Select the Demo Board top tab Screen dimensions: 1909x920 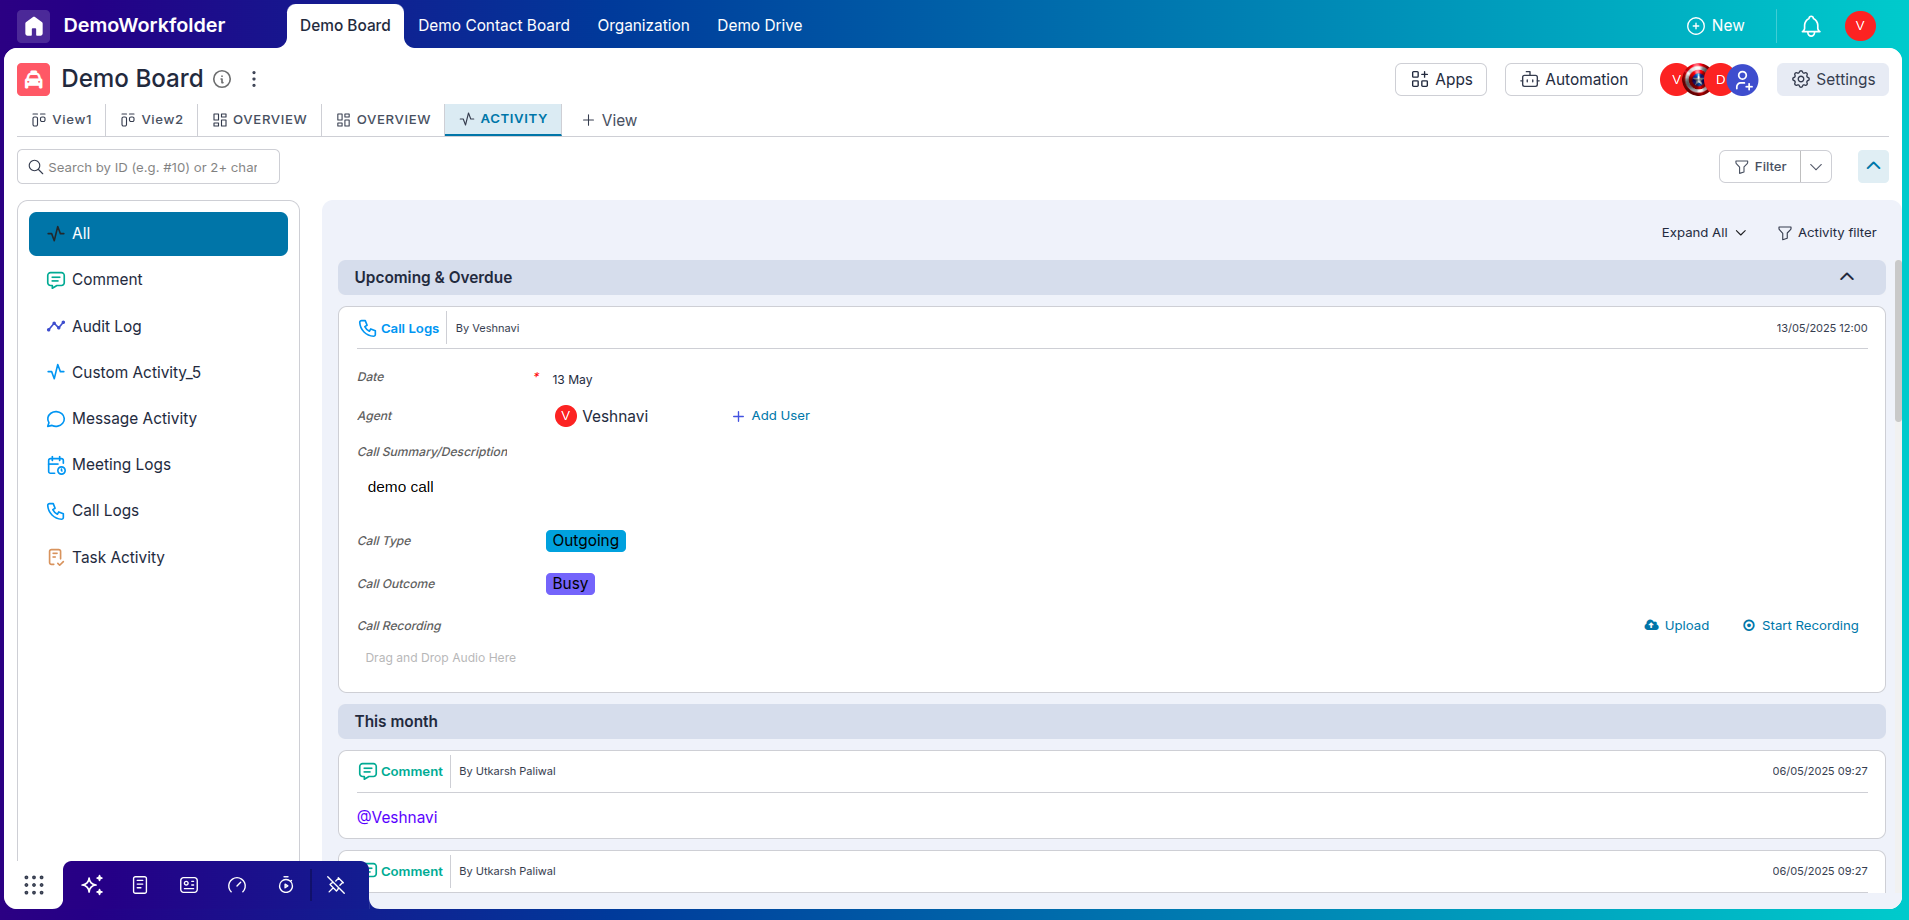click(x=345, y=26)
